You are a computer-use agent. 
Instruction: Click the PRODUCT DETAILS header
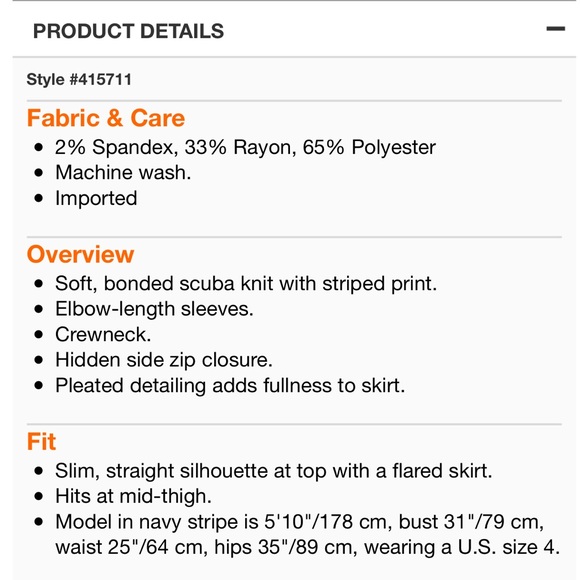click(x=128, y=31)
